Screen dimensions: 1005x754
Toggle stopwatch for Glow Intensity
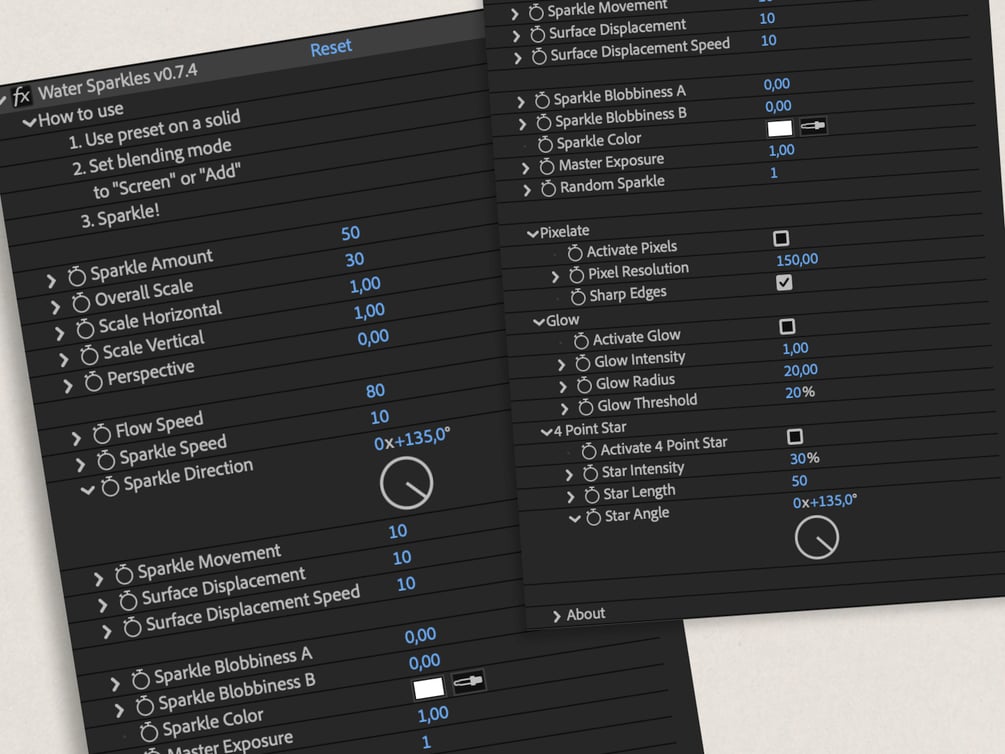pyautogui.click(x=583, y=363)
